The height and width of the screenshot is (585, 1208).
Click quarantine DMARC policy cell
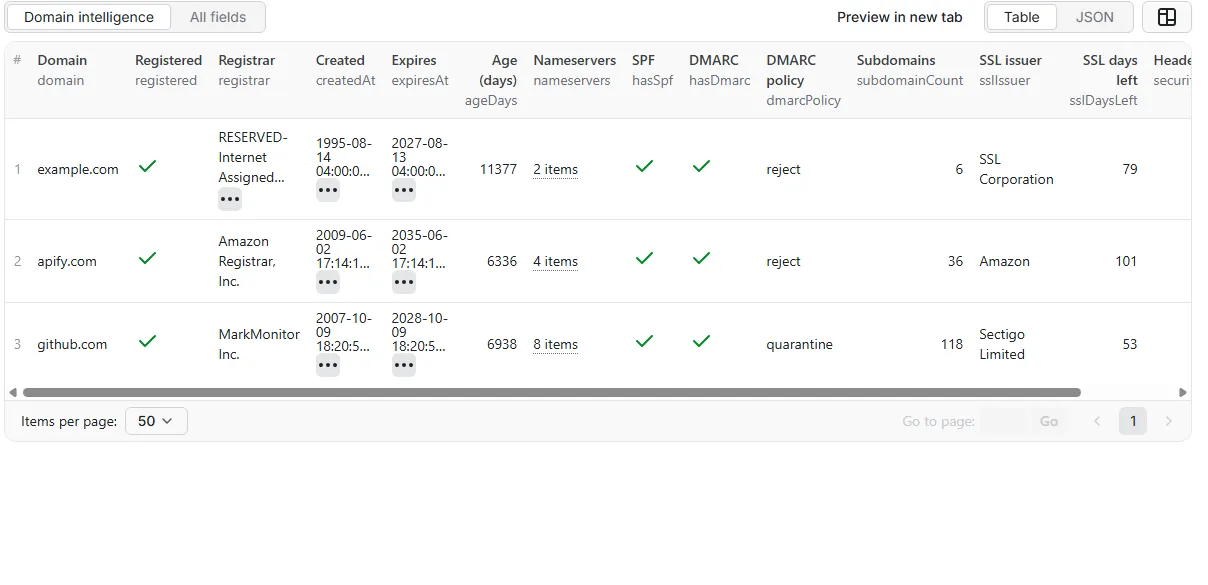click(799, 344)
